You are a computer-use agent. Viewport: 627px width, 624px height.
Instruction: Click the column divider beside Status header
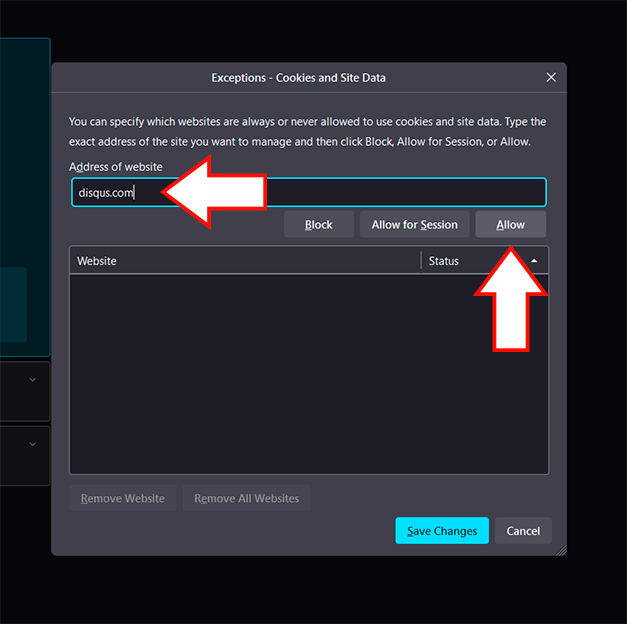[x=421, y=261]
